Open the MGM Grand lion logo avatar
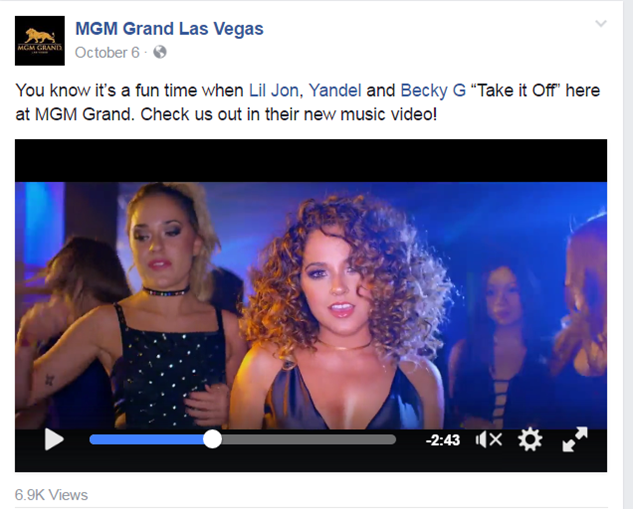This screenshot has width=633, height=509. 40,41
